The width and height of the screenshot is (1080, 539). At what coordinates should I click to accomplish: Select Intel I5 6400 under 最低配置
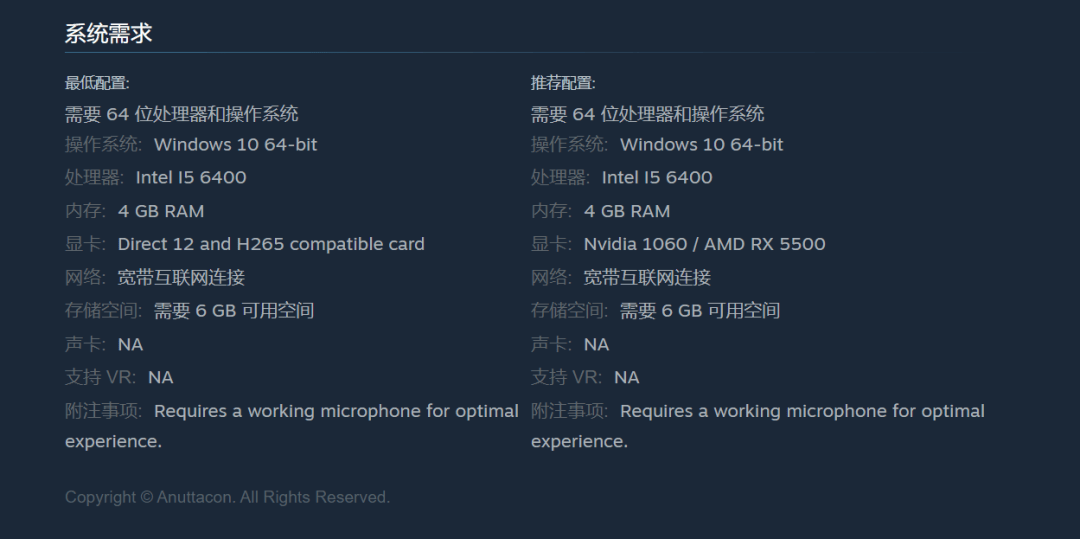[191, 178]
